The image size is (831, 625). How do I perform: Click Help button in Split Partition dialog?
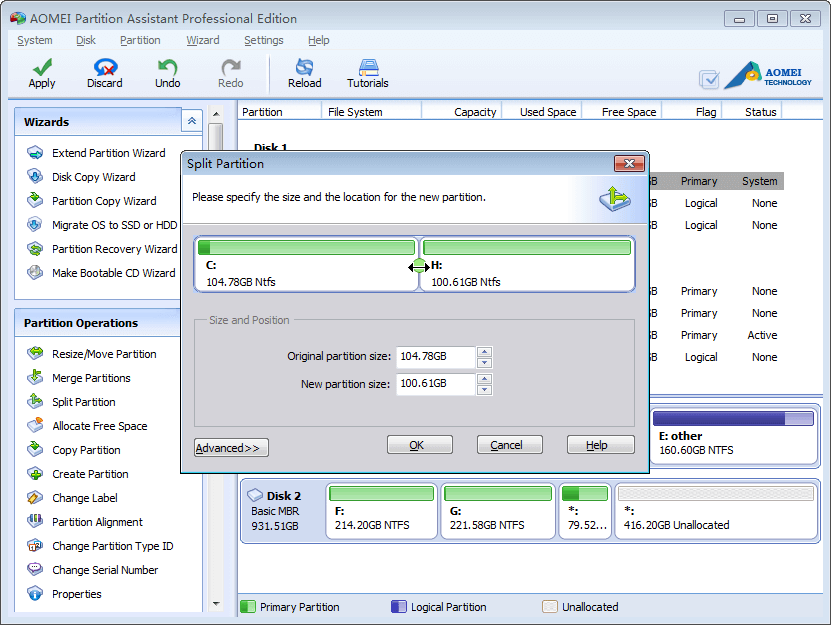tap(600, 445)
